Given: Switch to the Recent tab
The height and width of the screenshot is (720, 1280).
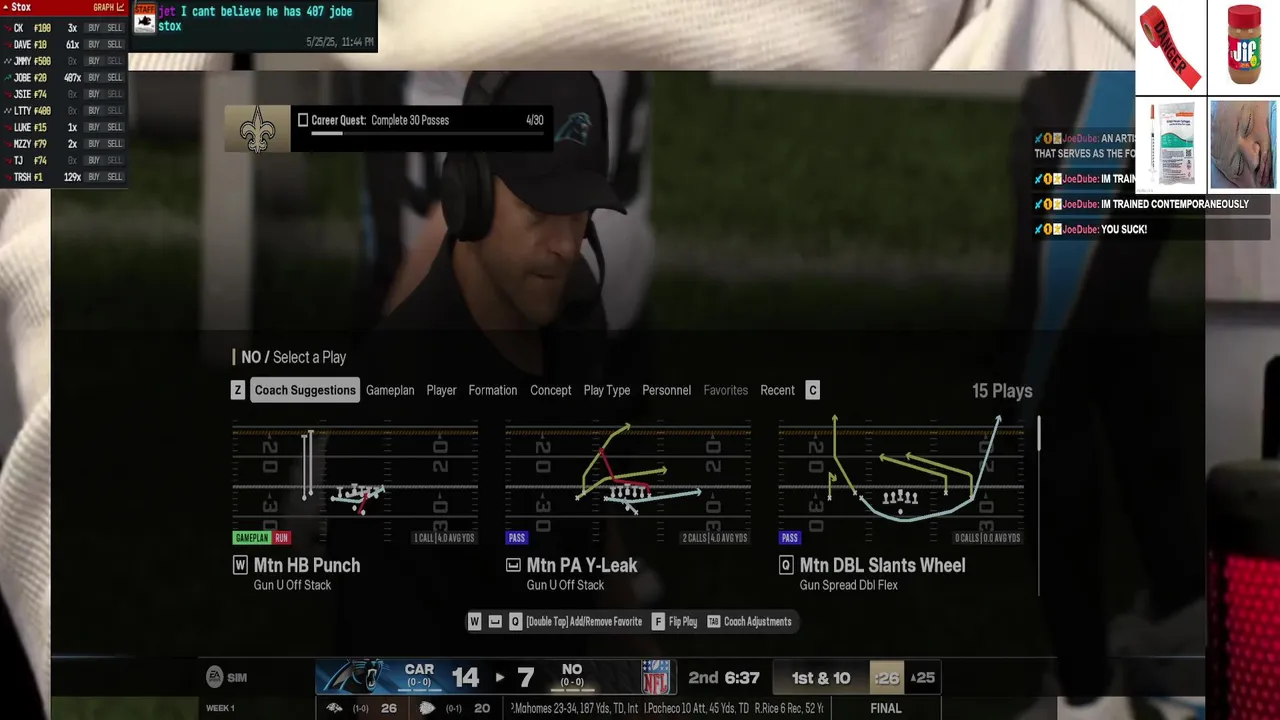Looking at the screenshot, I should click(x=777, y=390).
